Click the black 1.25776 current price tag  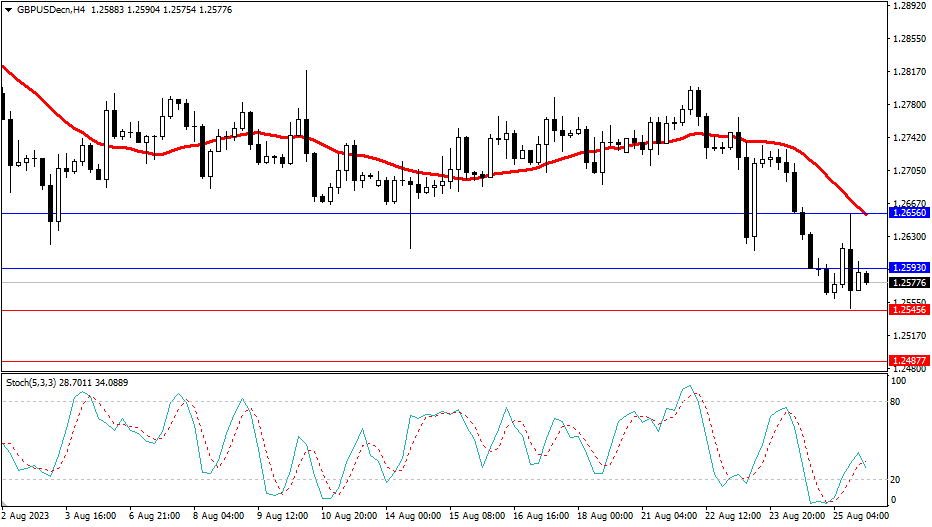pyautogui.click(x=909, y=283)
